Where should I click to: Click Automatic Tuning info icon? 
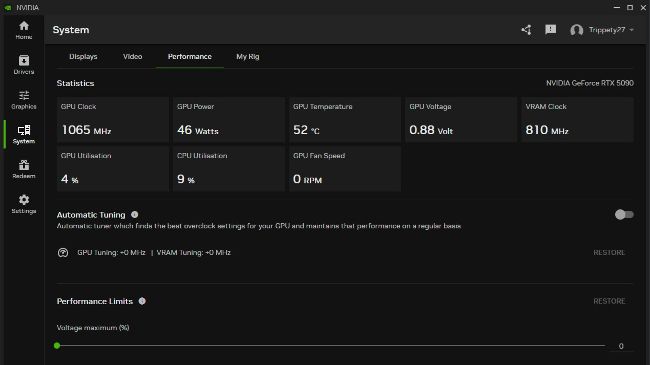(135, 214)
